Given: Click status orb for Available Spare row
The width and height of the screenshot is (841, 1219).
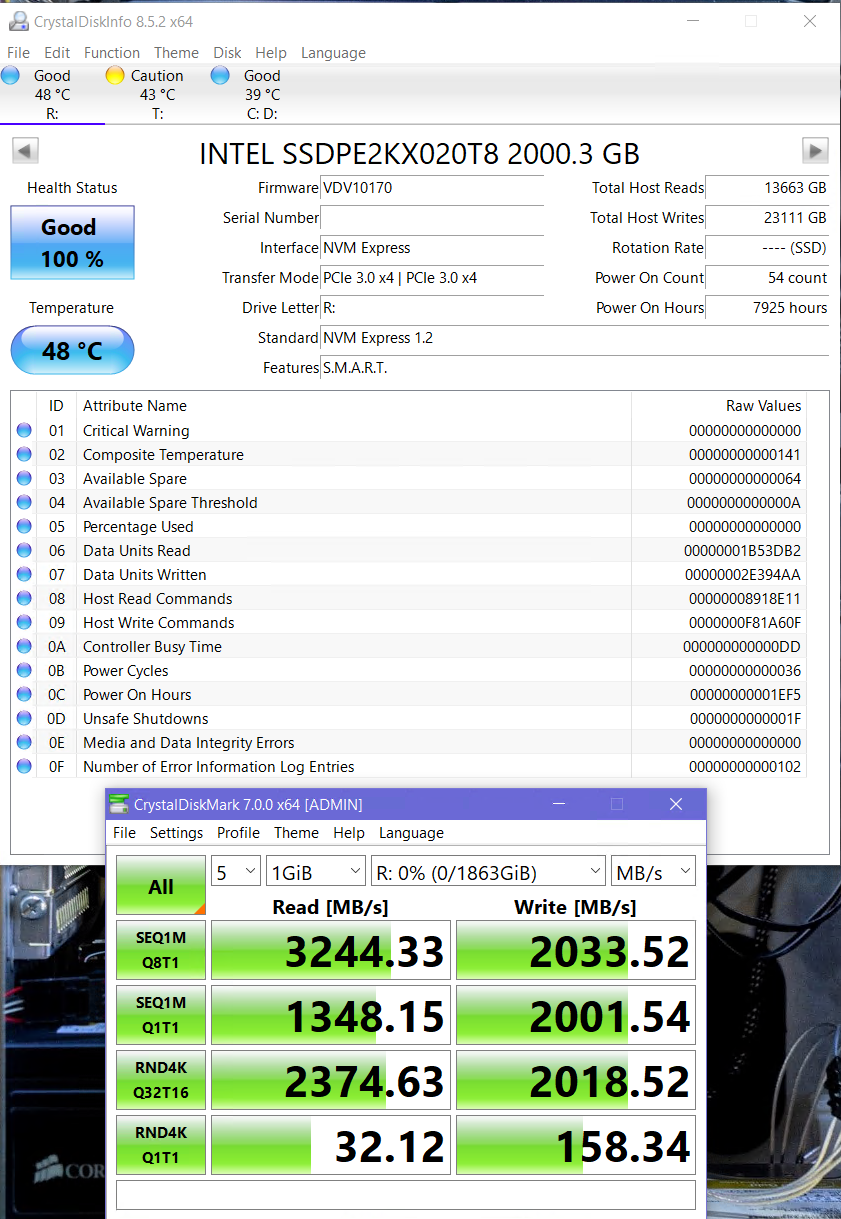Looking at the screenshot, I should click(24, 479).
